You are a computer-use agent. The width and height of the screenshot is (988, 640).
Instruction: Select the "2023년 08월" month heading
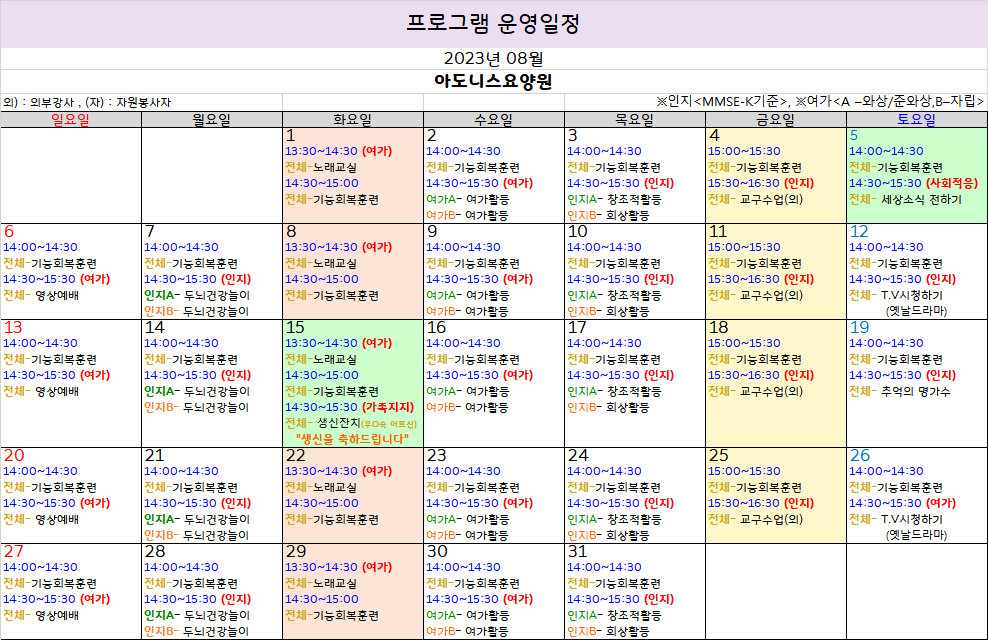tap(493, 59)
